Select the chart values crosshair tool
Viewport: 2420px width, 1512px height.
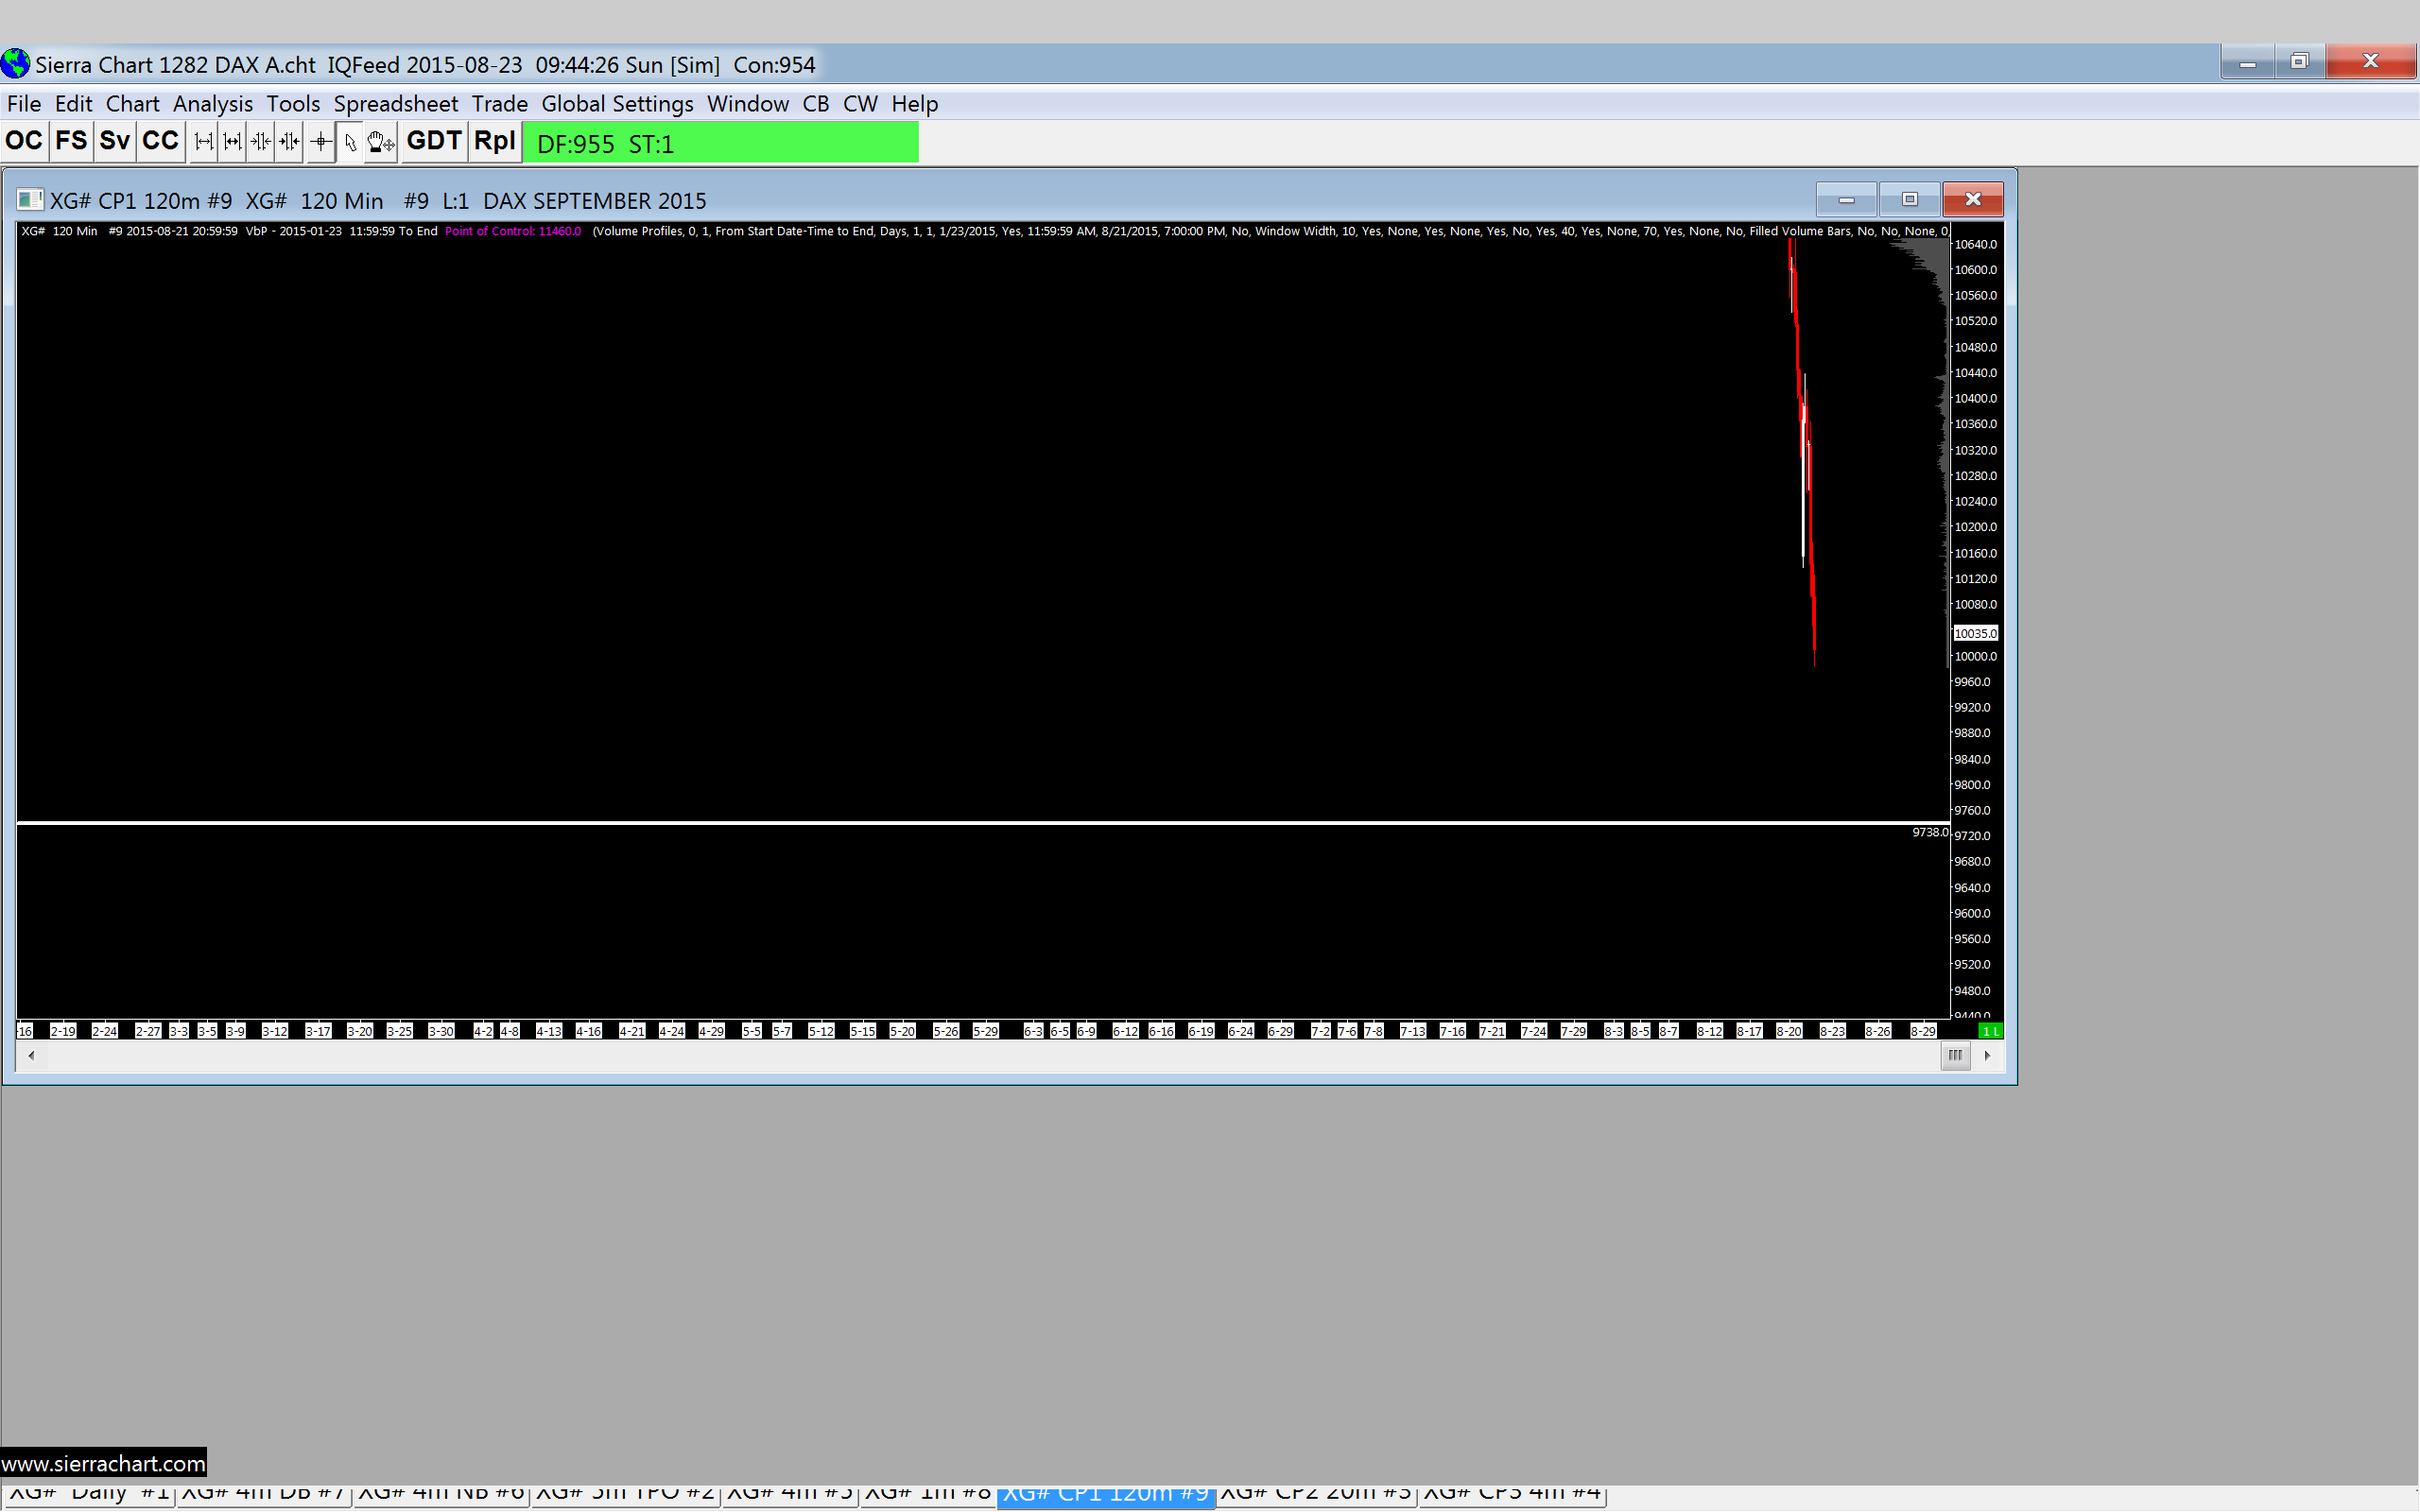(320, 142)
